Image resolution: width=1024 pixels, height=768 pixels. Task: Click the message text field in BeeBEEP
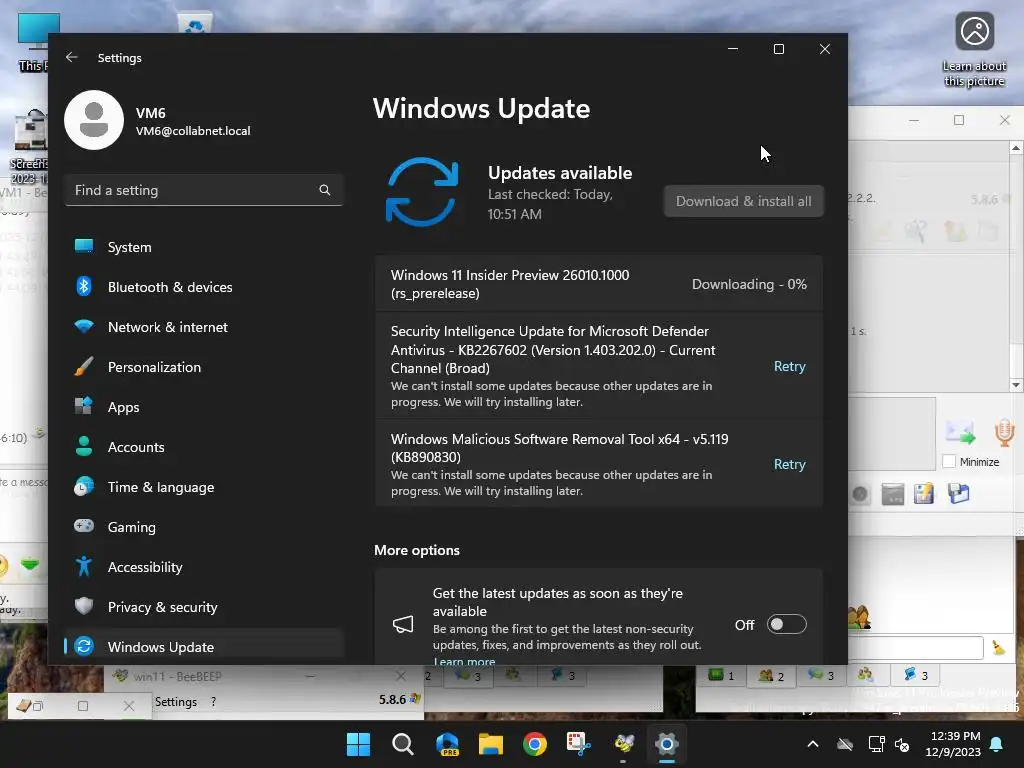click(916, 647)
